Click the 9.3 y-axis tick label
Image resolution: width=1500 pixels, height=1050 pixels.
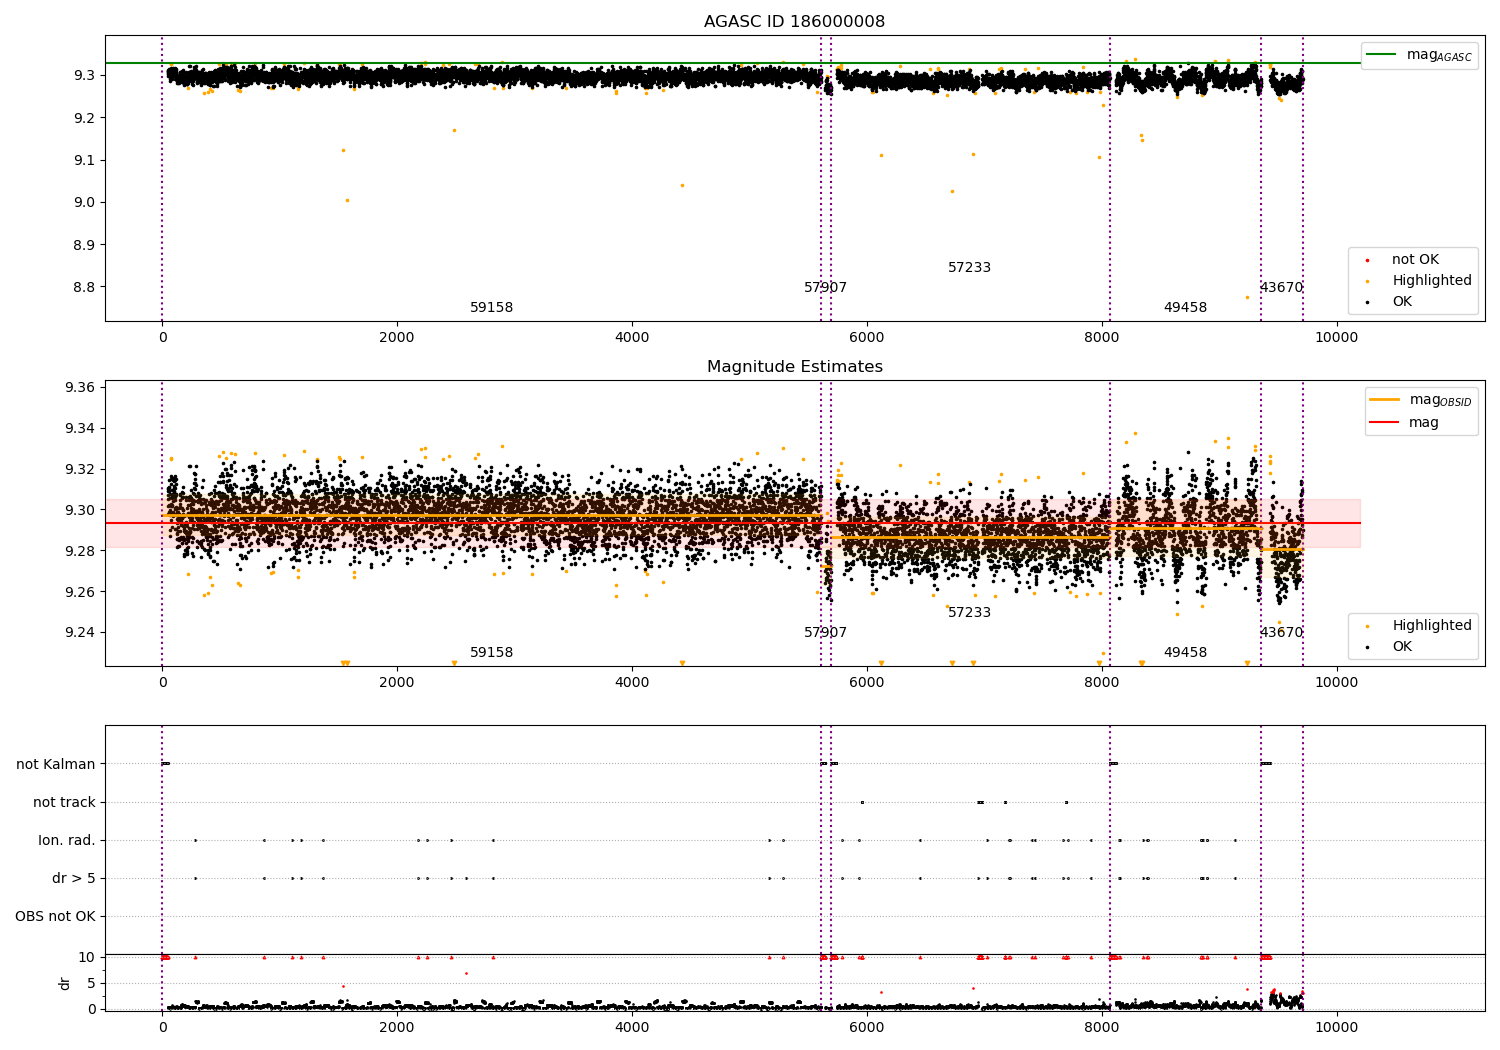pyautogui.click(x=84, y=76)
